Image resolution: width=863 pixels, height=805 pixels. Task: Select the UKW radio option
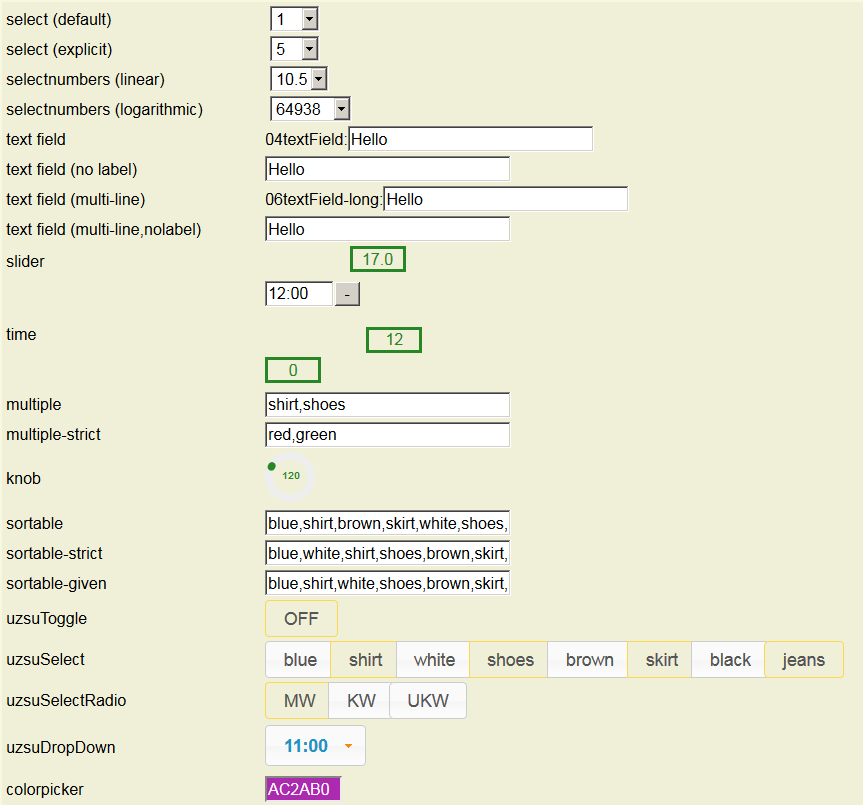[427, 701]
